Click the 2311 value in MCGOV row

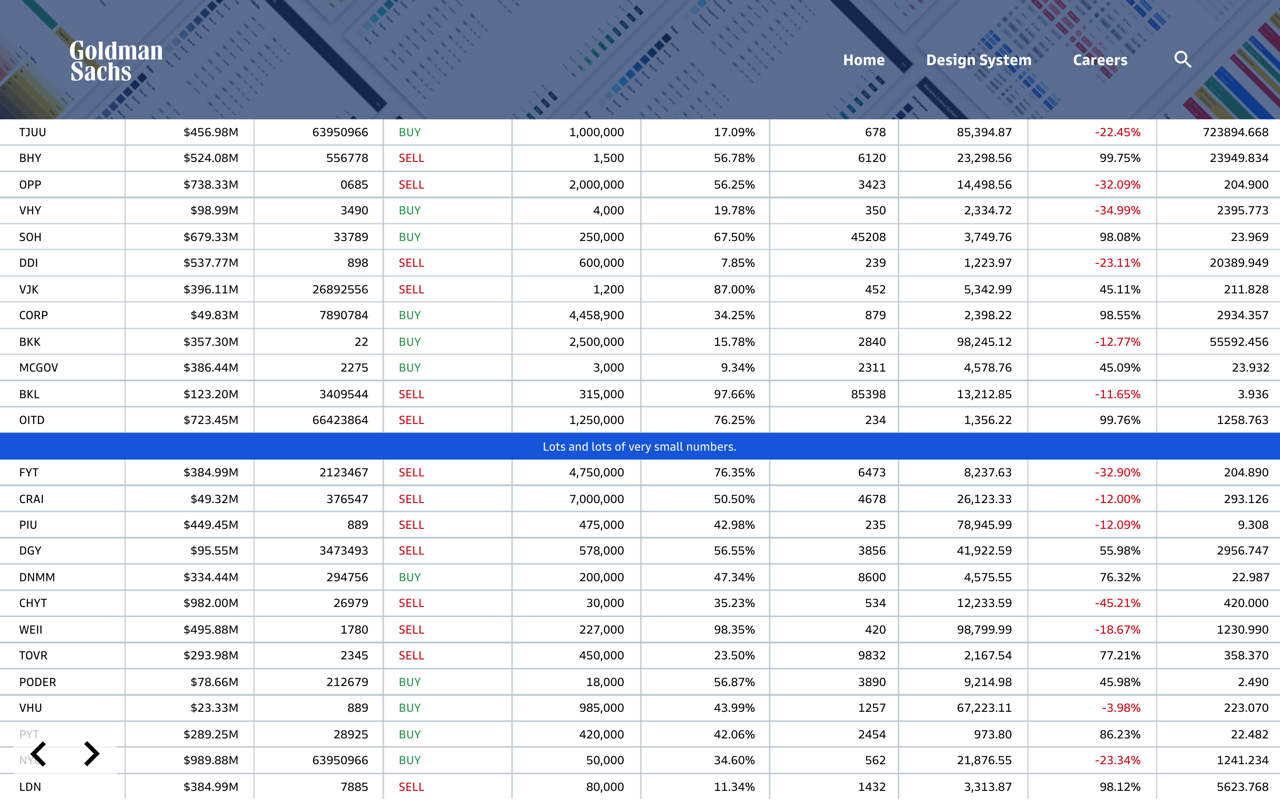tap(872, 368)
